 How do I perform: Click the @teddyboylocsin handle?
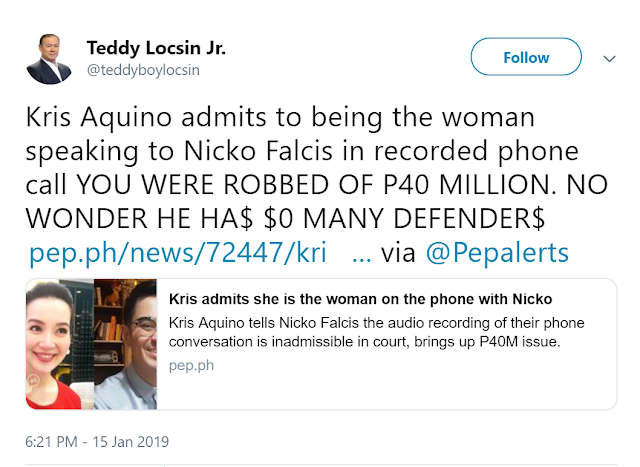point(135,71)
